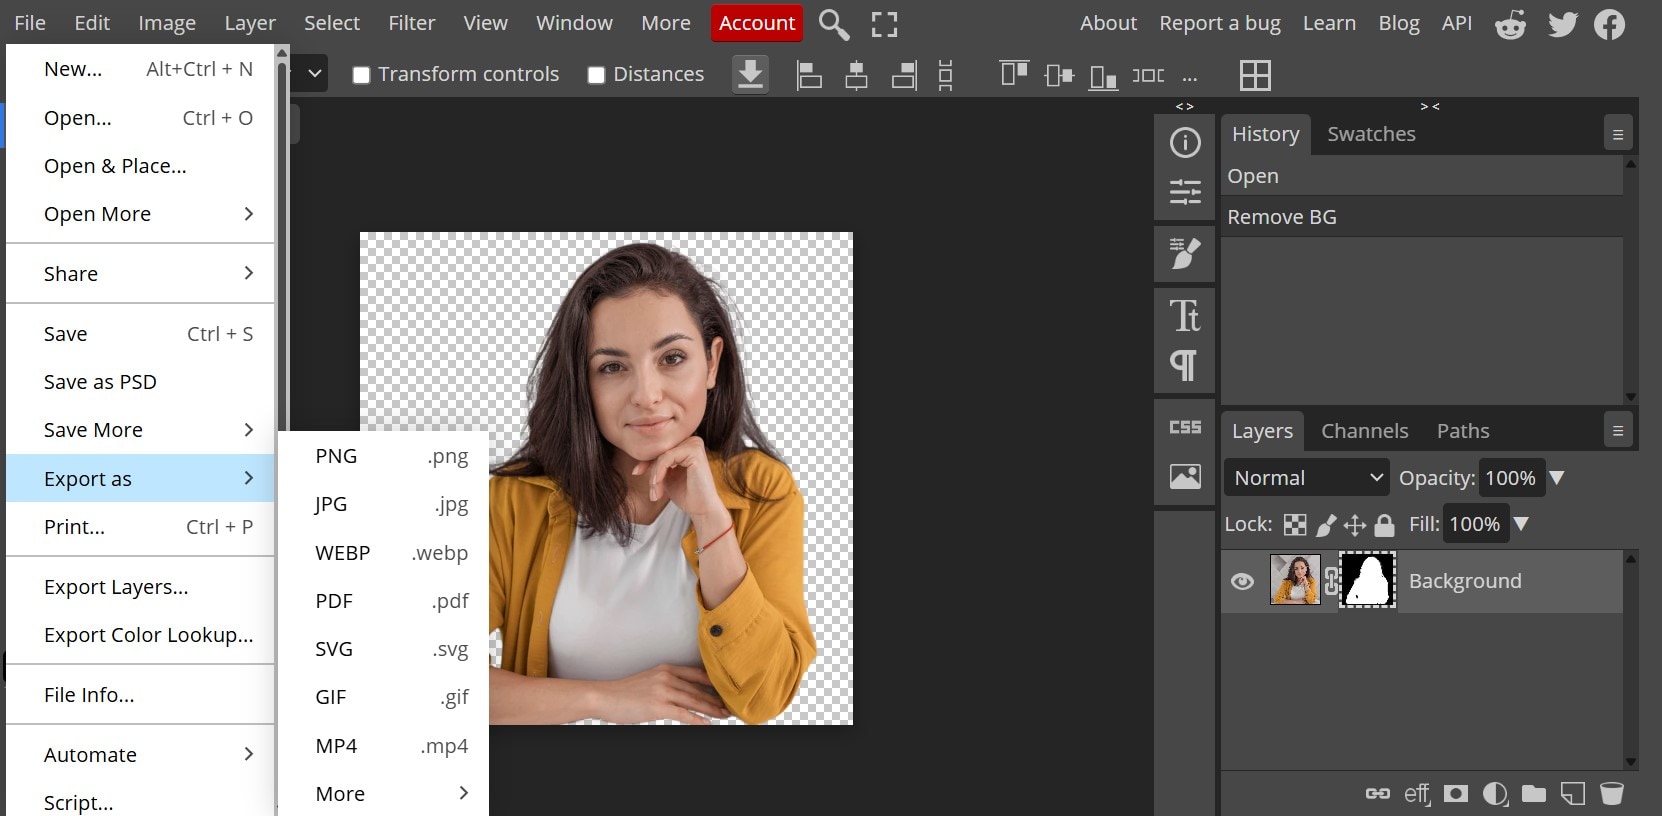Screen dimensions: 1662x816
Task: Click the Fill 100% value field
Action: [x=1474, y=524]
